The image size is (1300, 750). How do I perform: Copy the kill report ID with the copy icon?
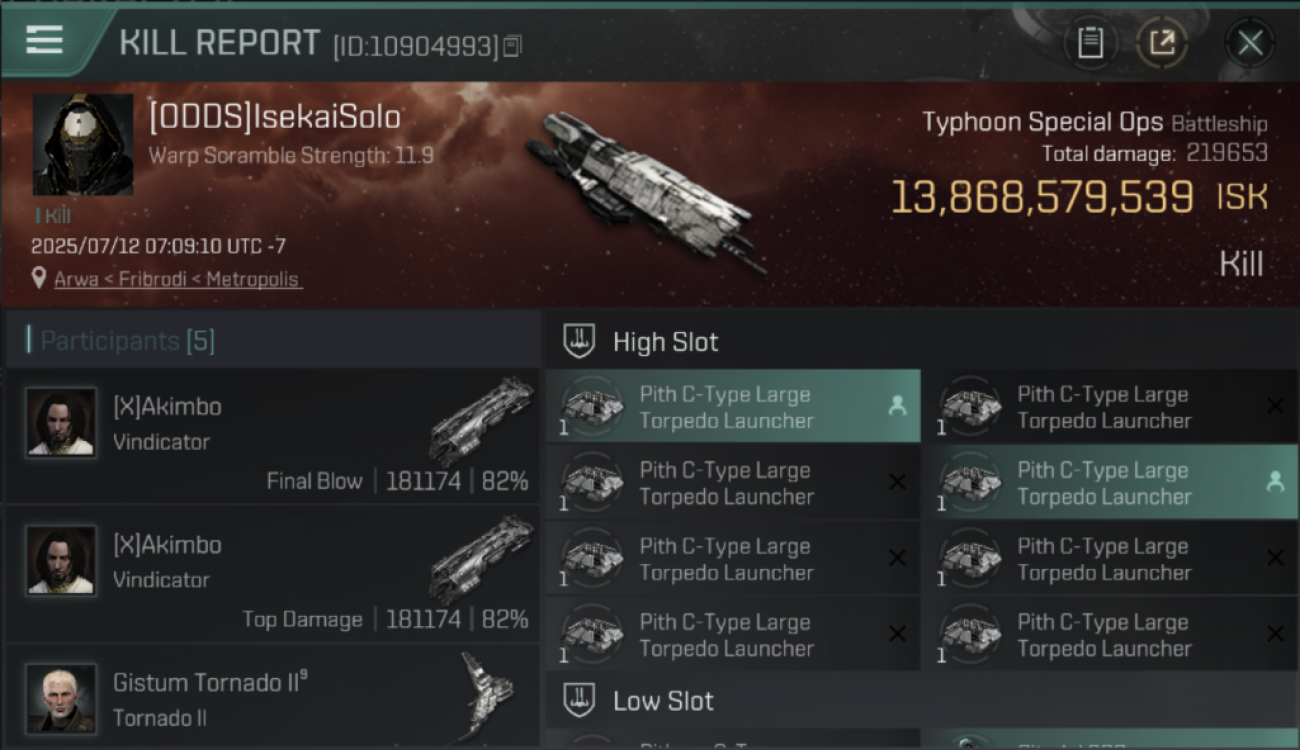coord(512,46)
